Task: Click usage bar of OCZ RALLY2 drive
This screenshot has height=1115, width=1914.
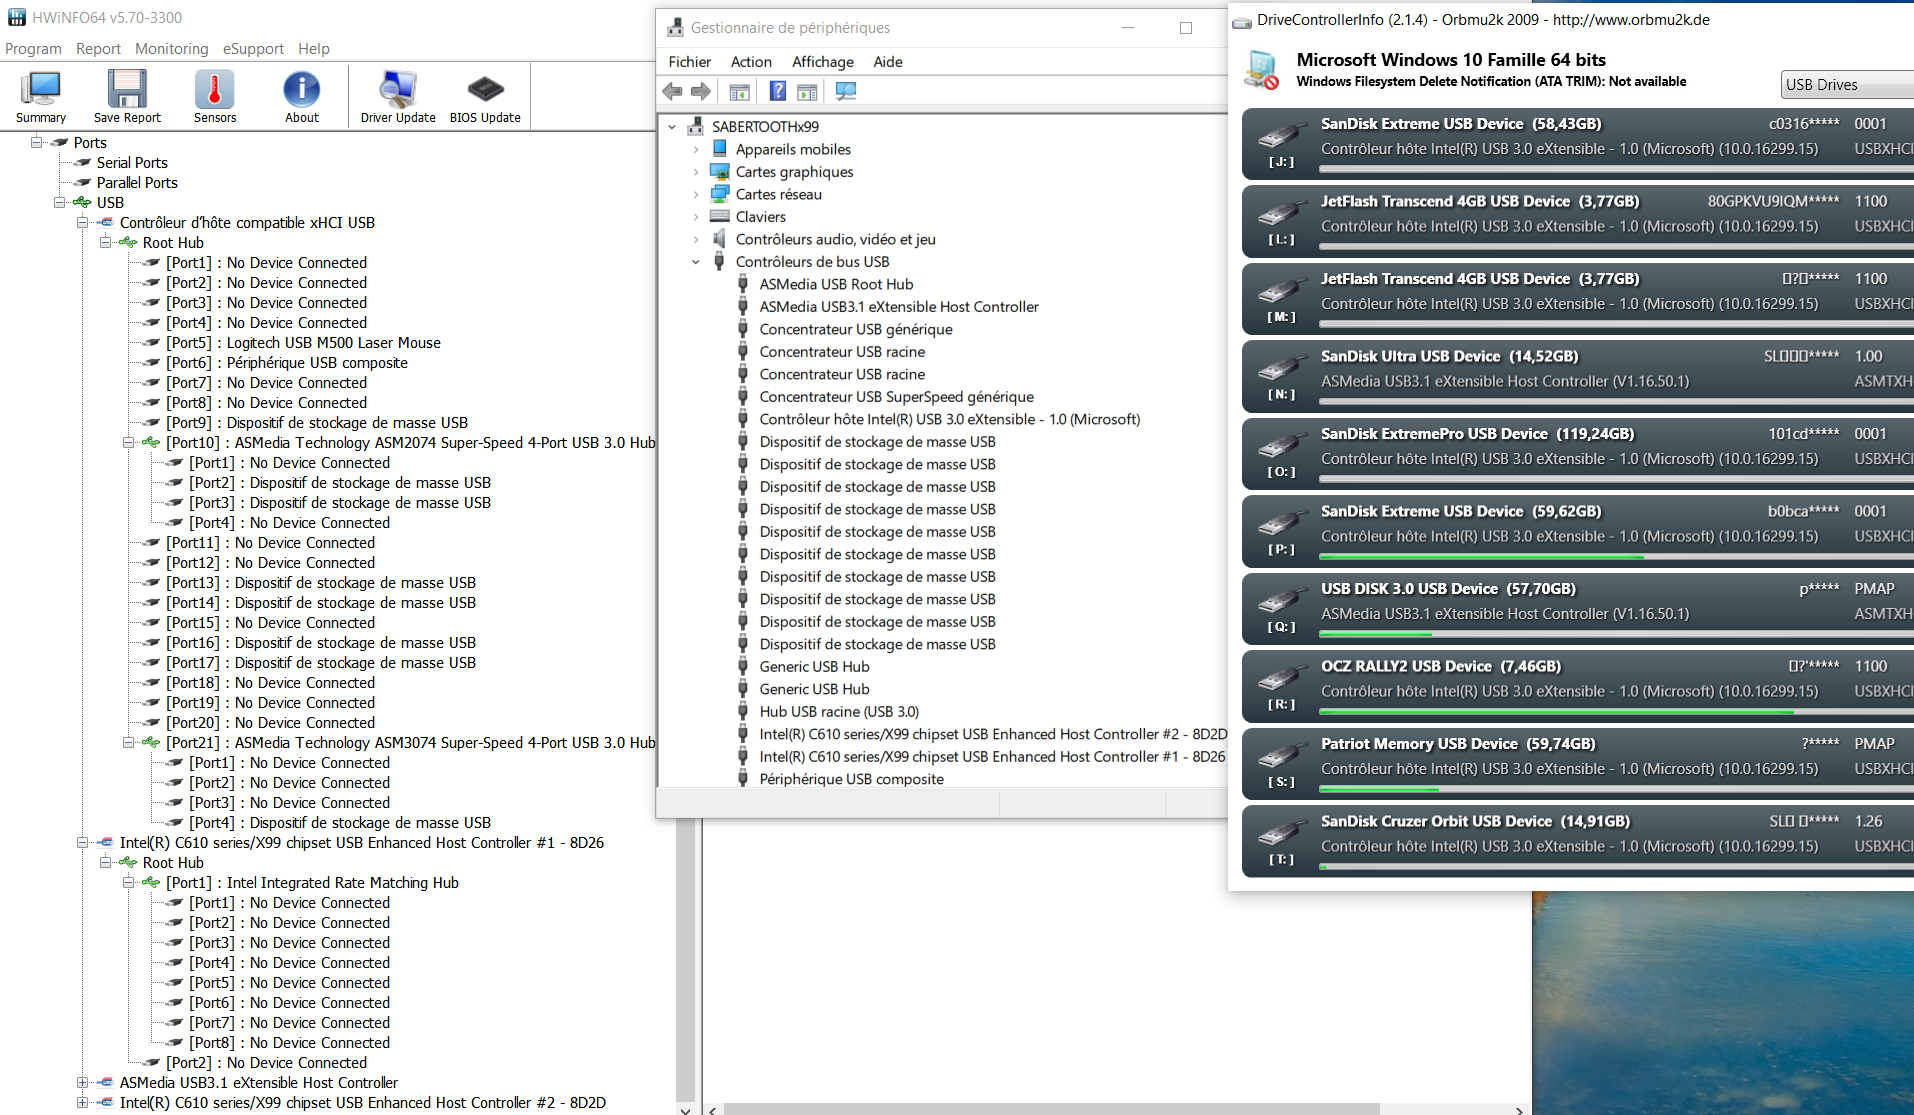Action: click(x=1616, y=712)
